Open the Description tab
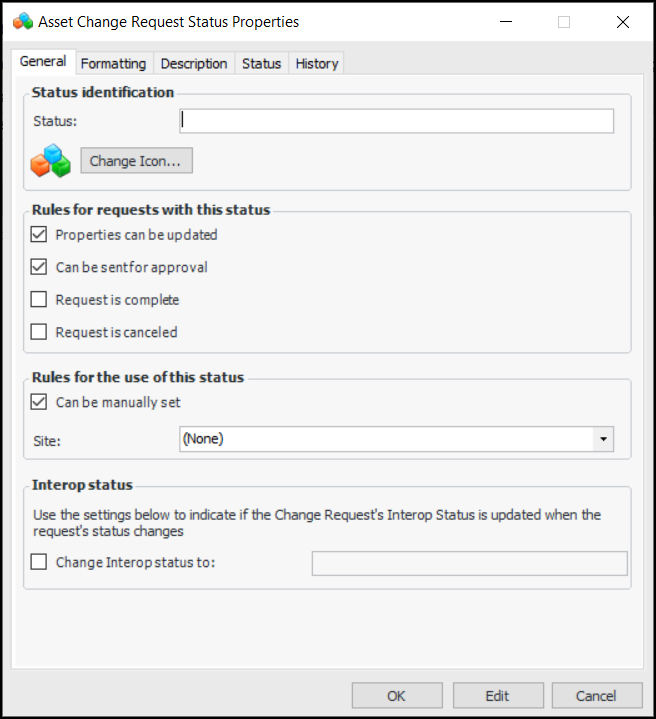The width and height of the screenshot is (656, 719). pos(194,63)
